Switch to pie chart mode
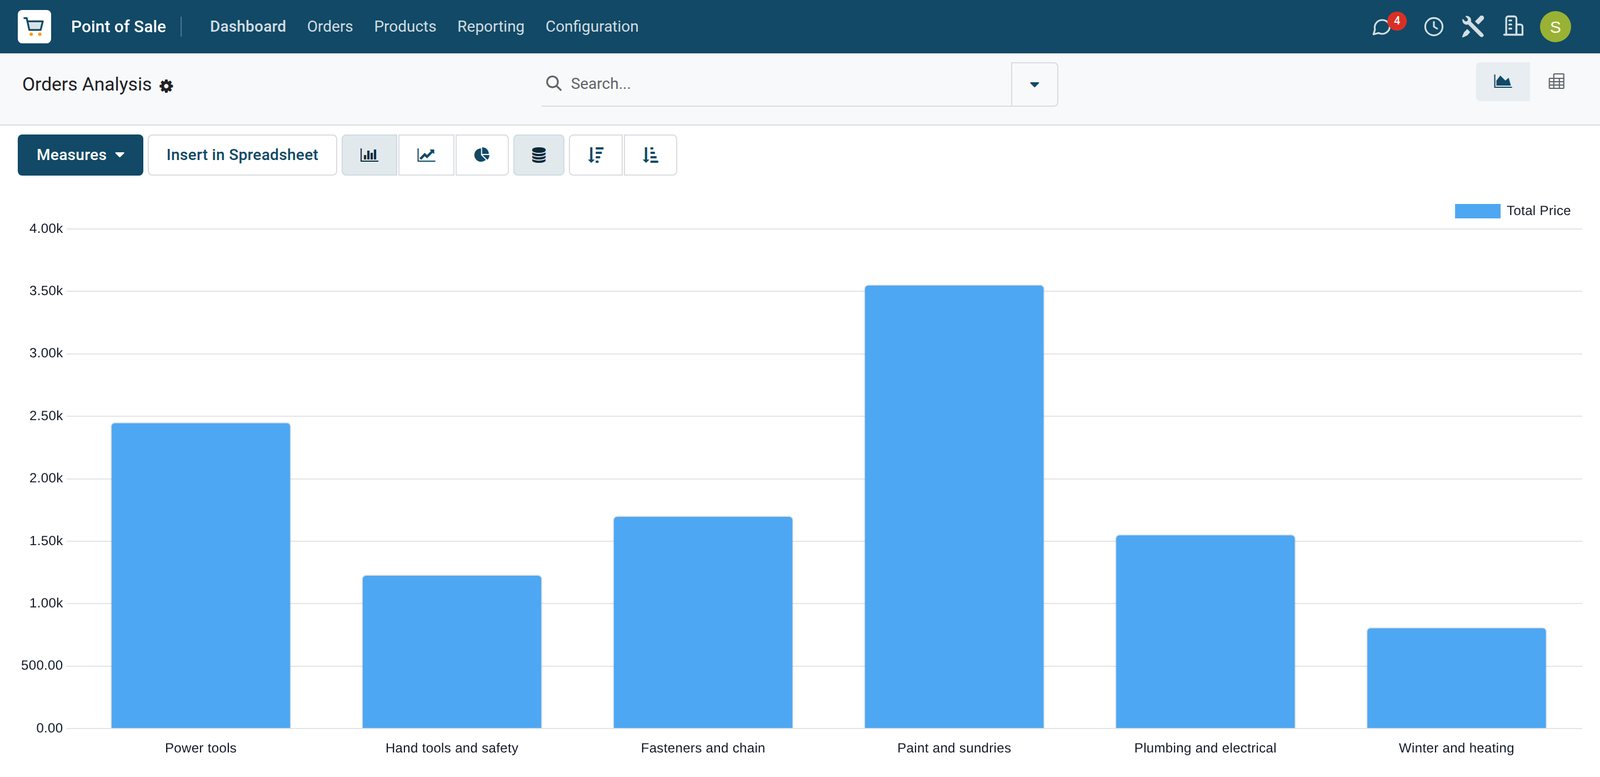The width and height of the screenshot is (1600, 777). tap(482, 155)
